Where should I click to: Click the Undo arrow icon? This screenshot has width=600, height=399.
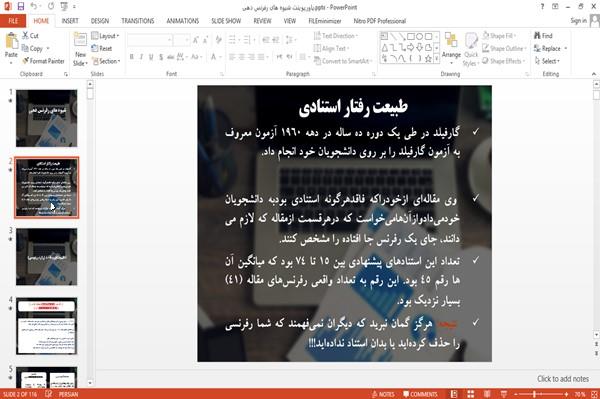tap(34, 7)
